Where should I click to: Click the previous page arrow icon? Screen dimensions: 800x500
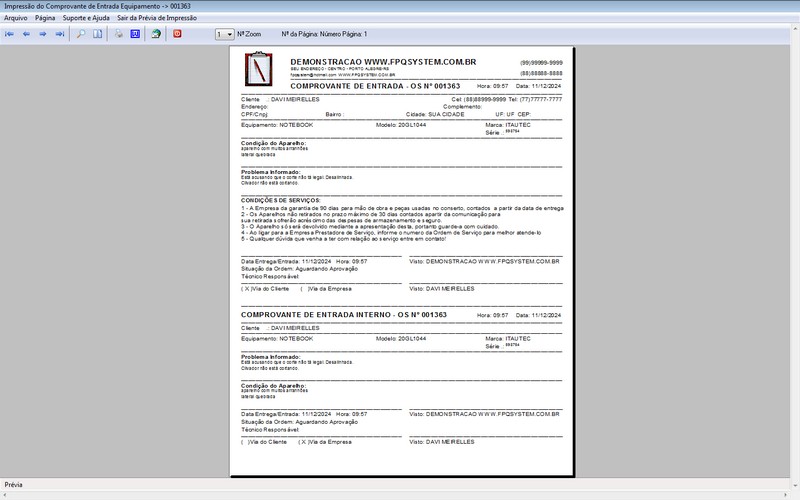(26, 34)
